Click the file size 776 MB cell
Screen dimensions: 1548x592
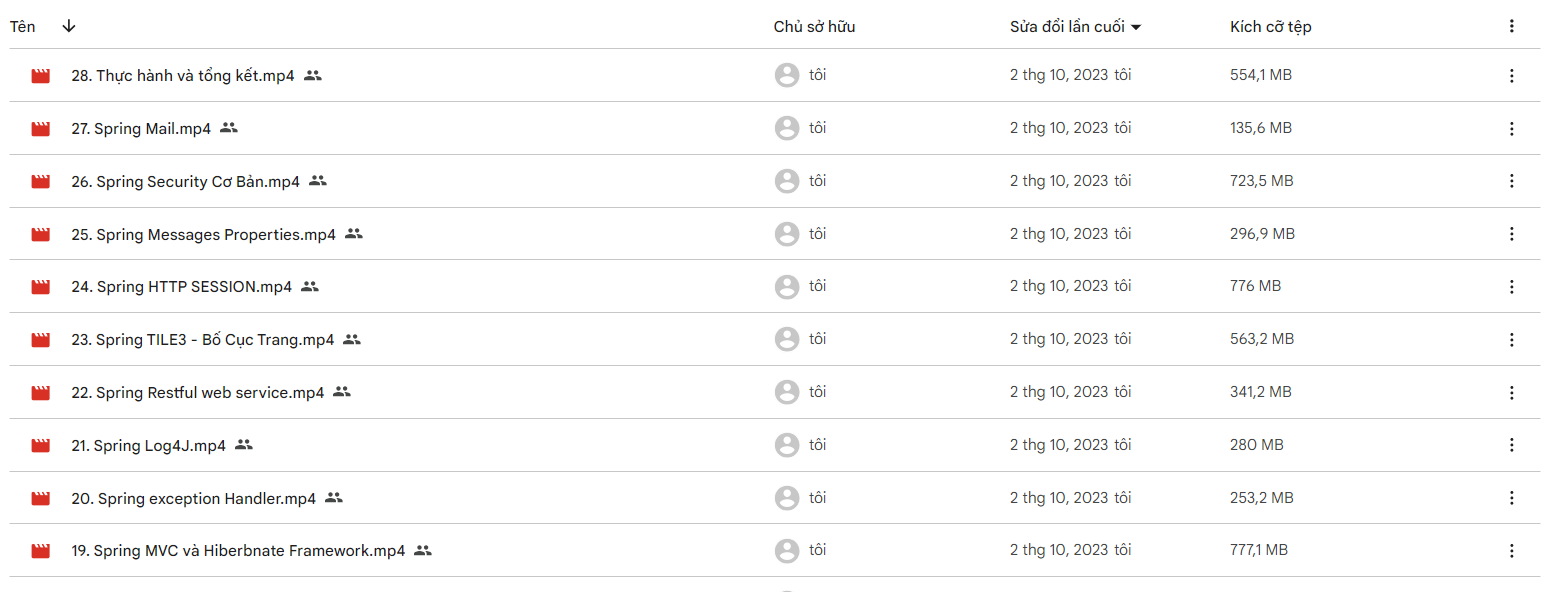(1255, 286)
